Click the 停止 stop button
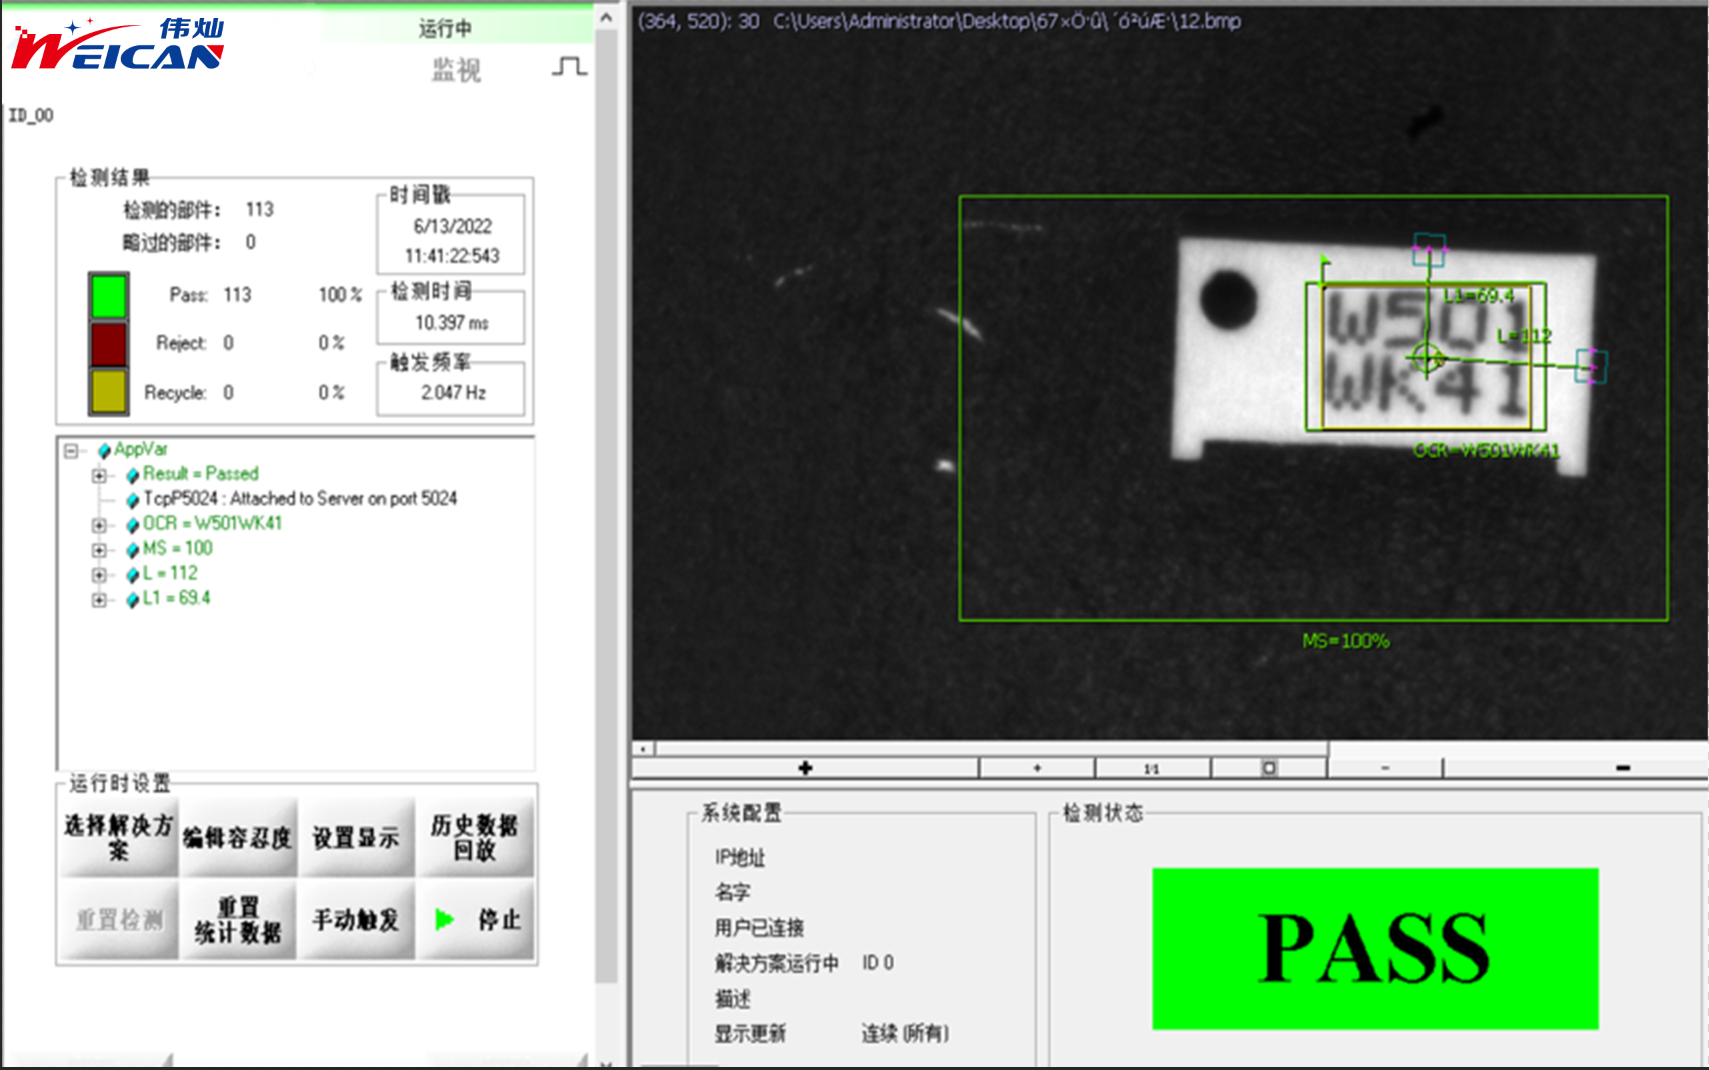 pyautogui.click(x=477, y=919)
